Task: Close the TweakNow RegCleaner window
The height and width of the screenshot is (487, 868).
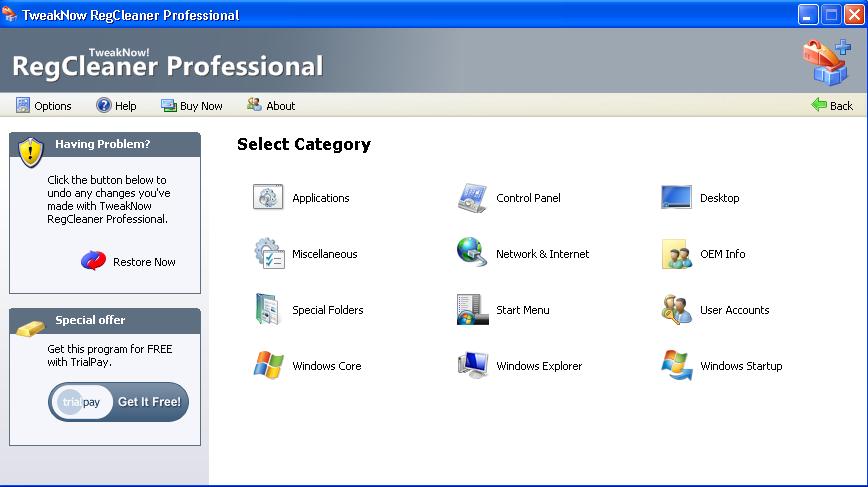Action: (x=854, y=14)
